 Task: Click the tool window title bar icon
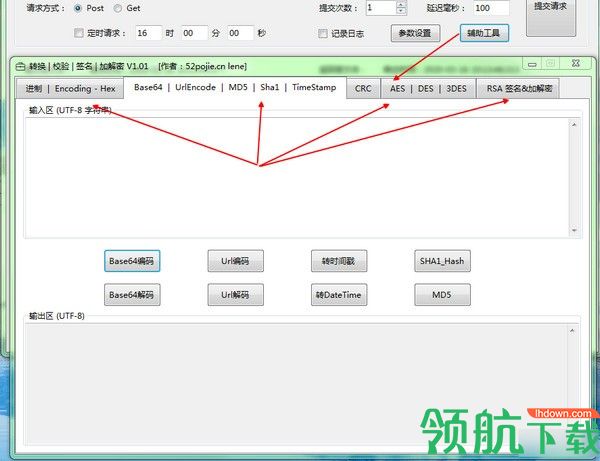pos(20,67)
